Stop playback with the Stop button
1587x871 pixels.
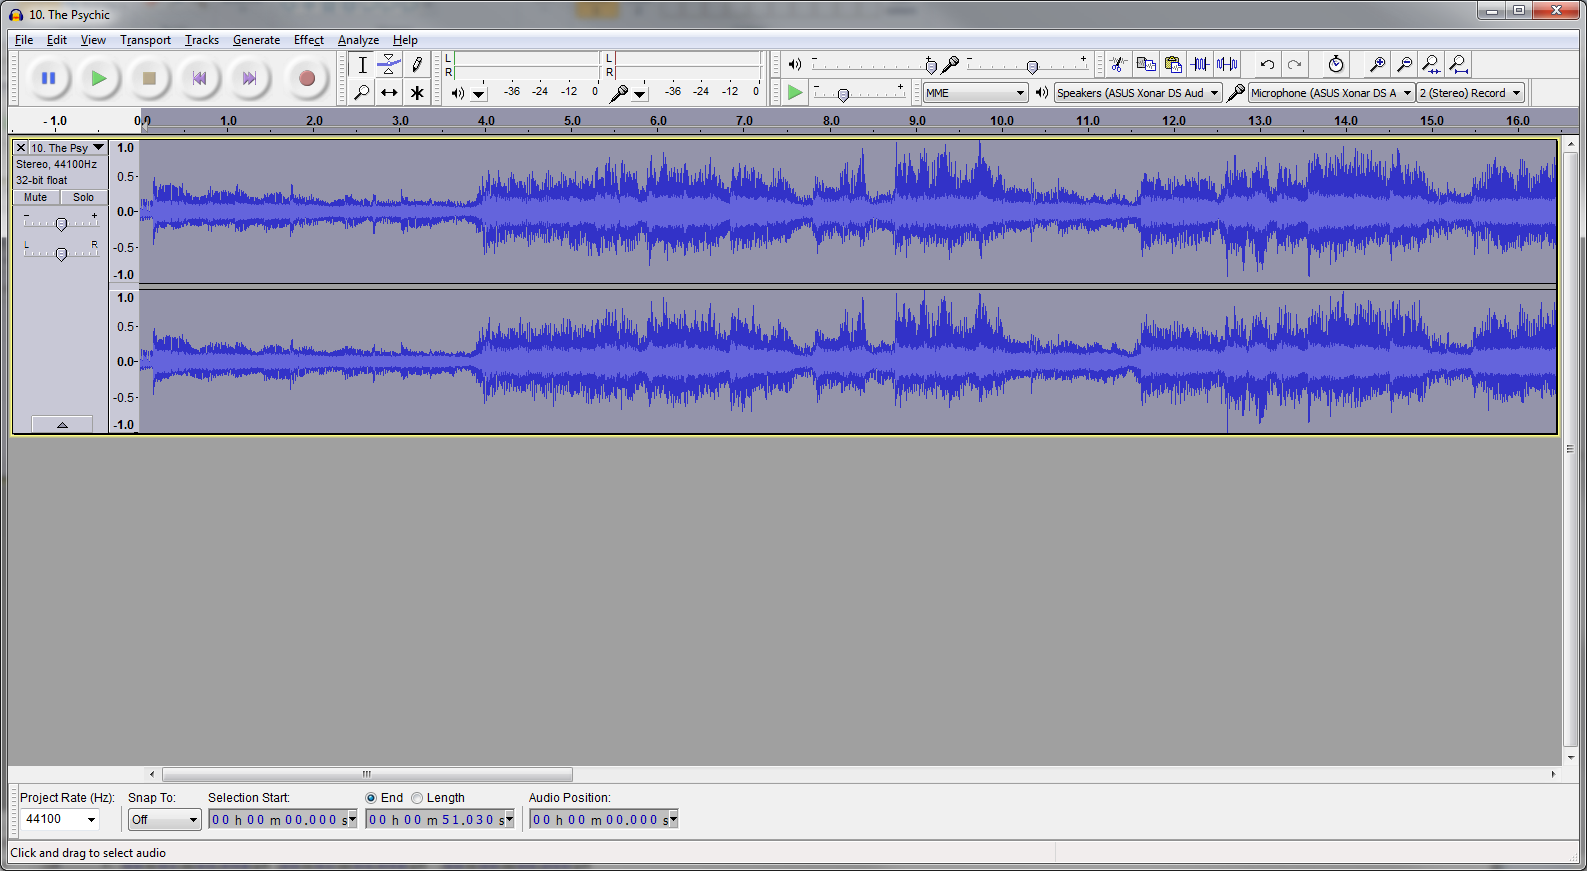tap(149, 78)
